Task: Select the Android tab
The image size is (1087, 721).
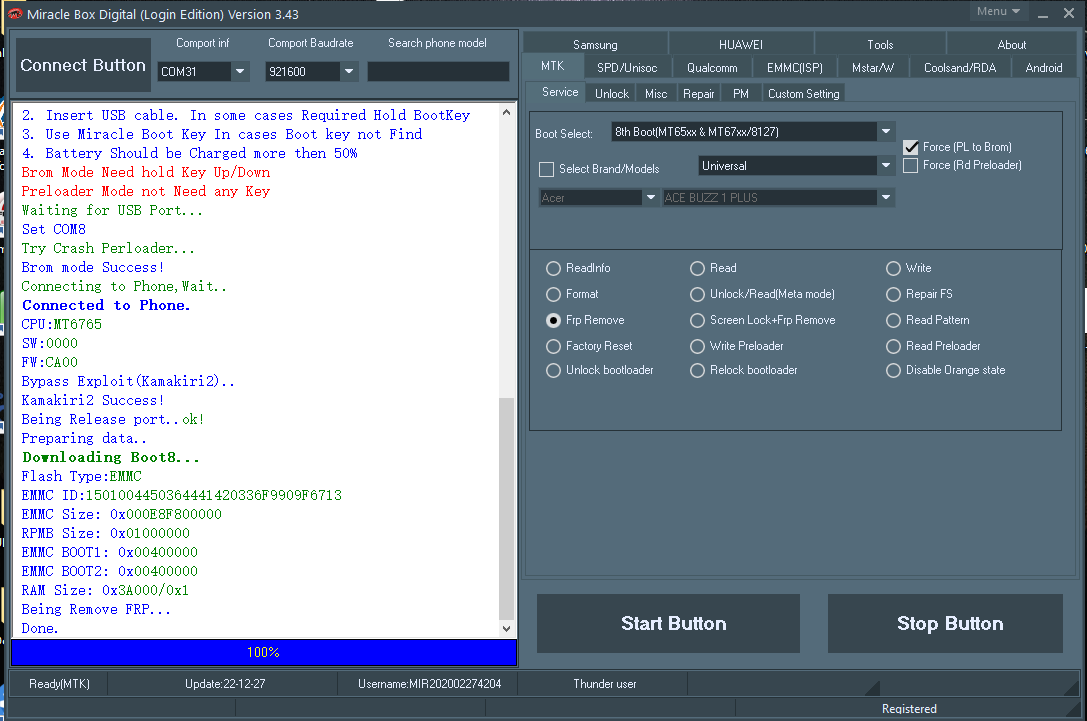Action: (x=1043, y=67)
